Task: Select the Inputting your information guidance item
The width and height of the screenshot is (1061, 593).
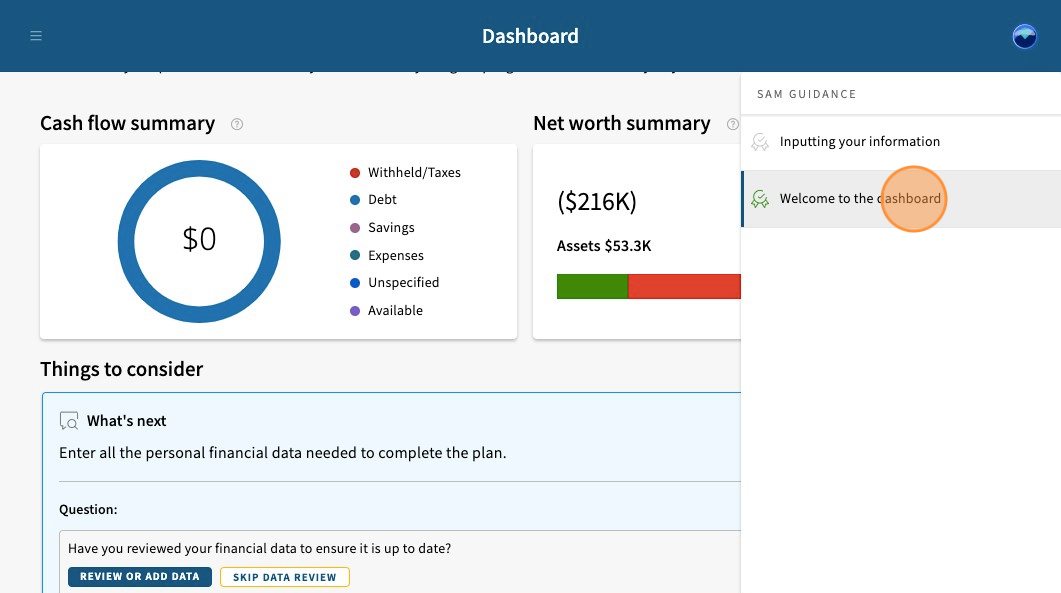Action: click(x=901, y=141)
